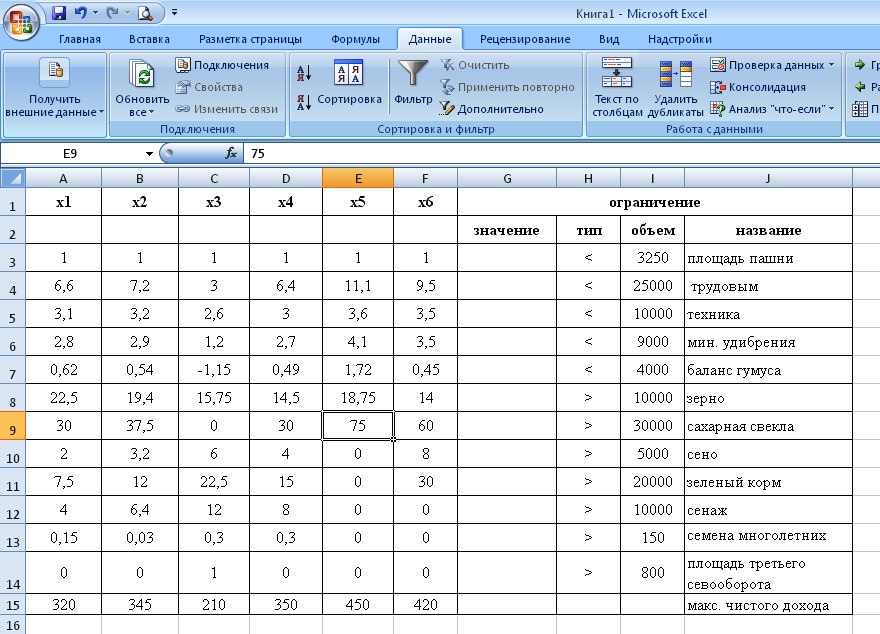The width and height of the screenshot is (880, 634).
Task: Select the Данные tab
Action: [x=430, y=39]
